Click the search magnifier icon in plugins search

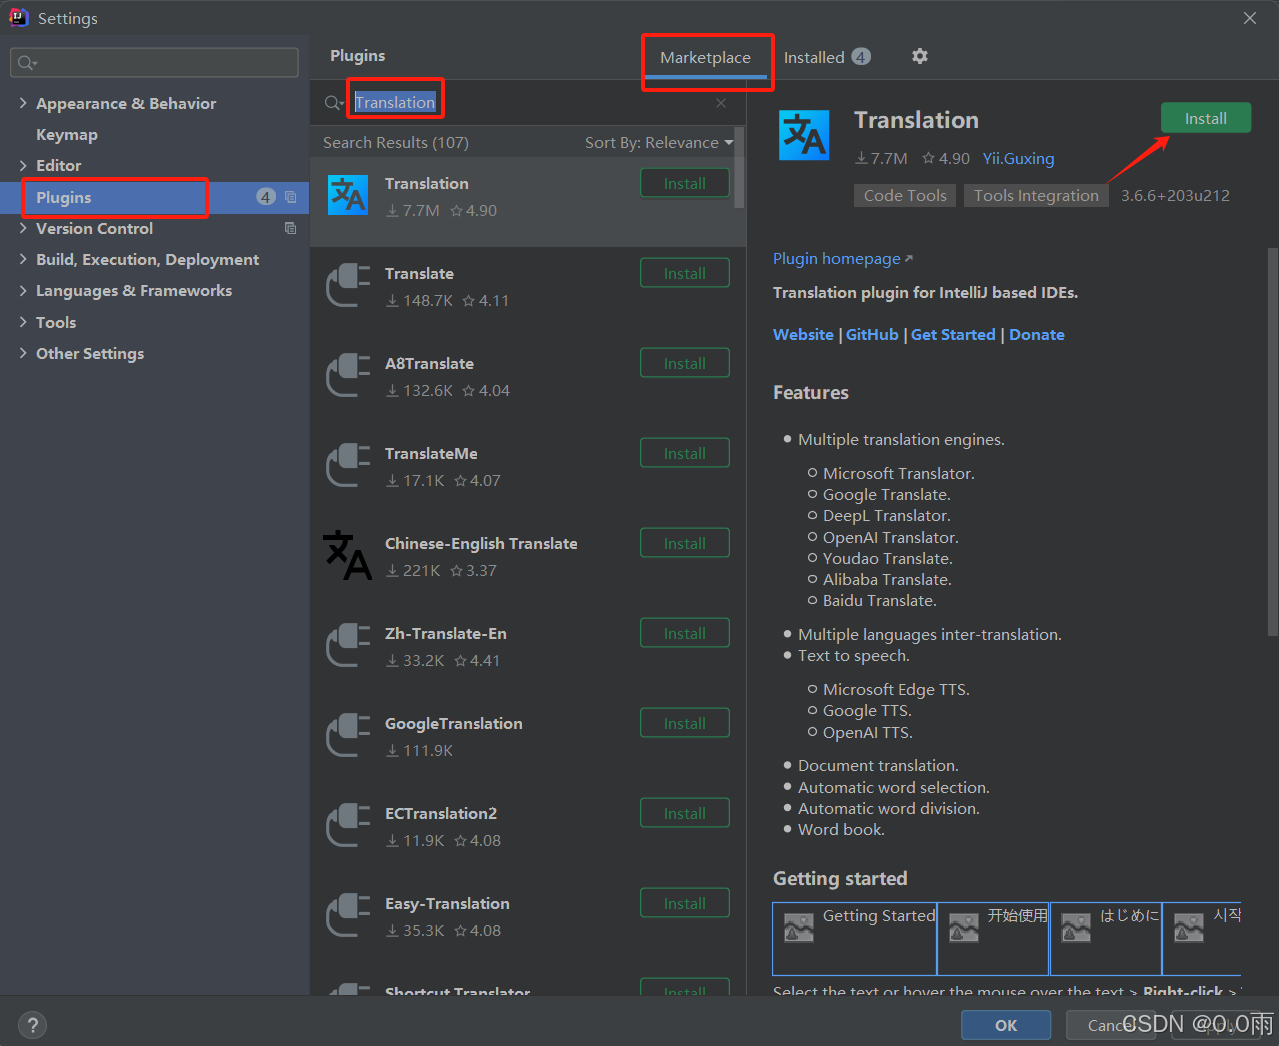coord(333,103)
